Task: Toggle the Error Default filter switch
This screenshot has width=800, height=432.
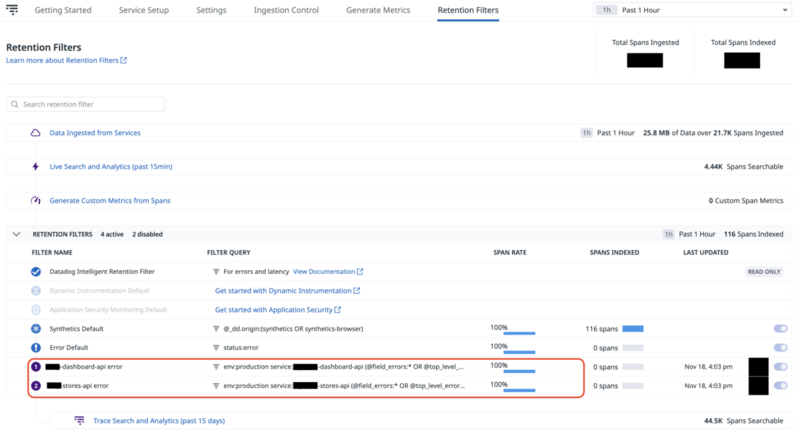Action: [781, 347]
